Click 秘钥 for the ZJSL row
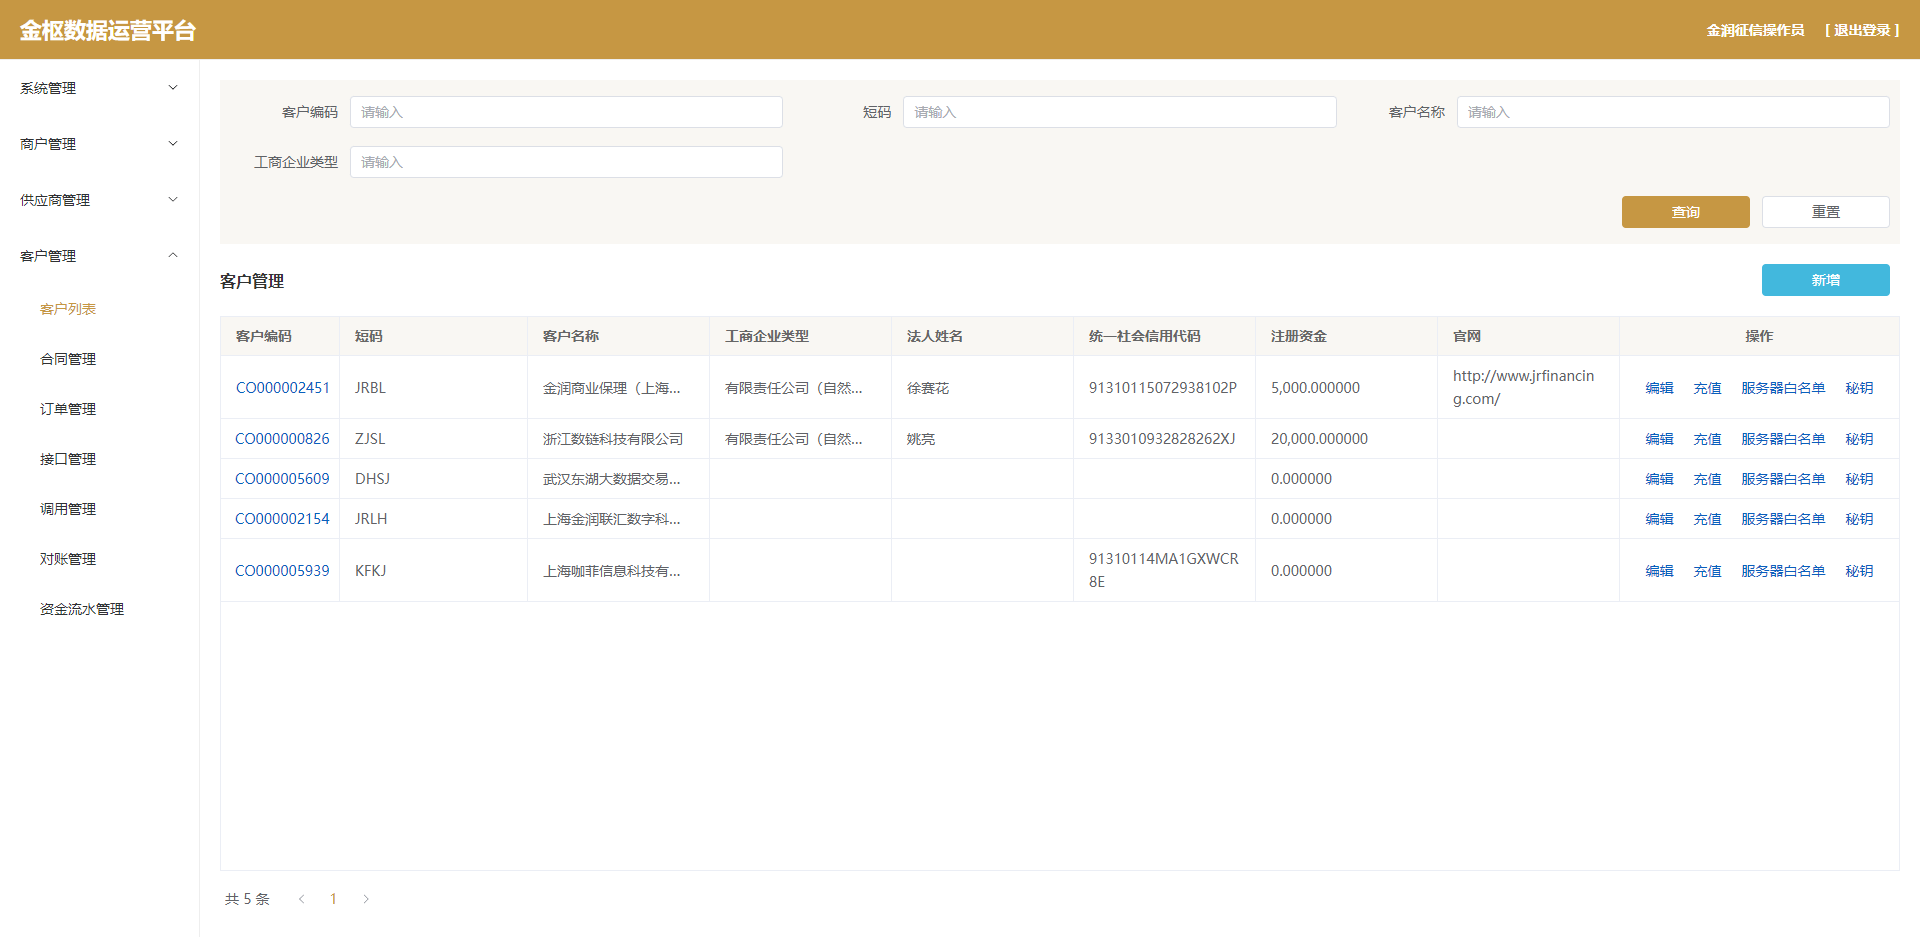The height and width of the screenshot is (937, 1920). [1860, 439]
